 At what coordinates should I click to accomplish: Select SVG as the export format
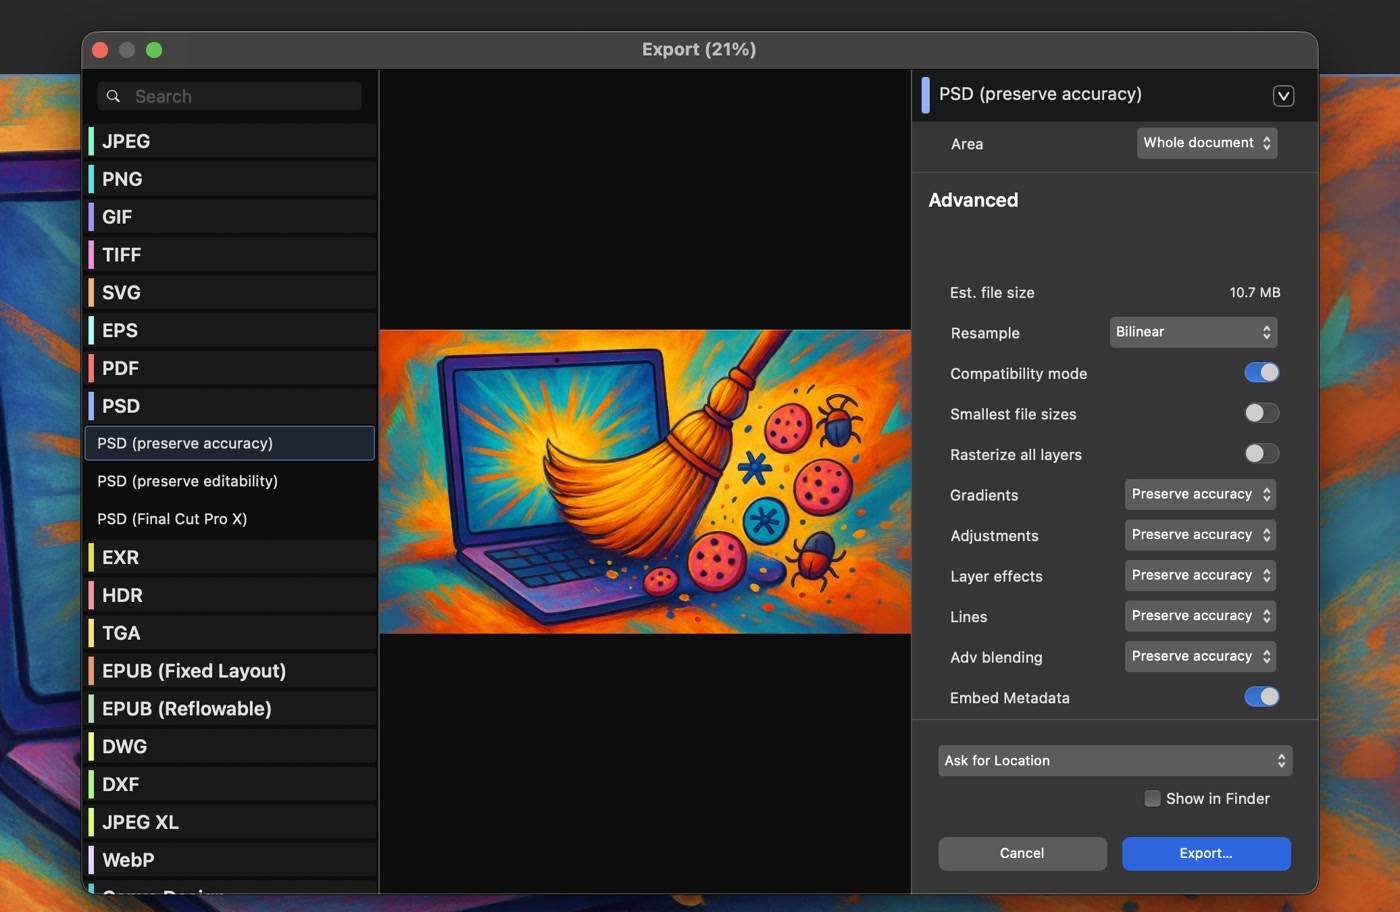point(231,293)
